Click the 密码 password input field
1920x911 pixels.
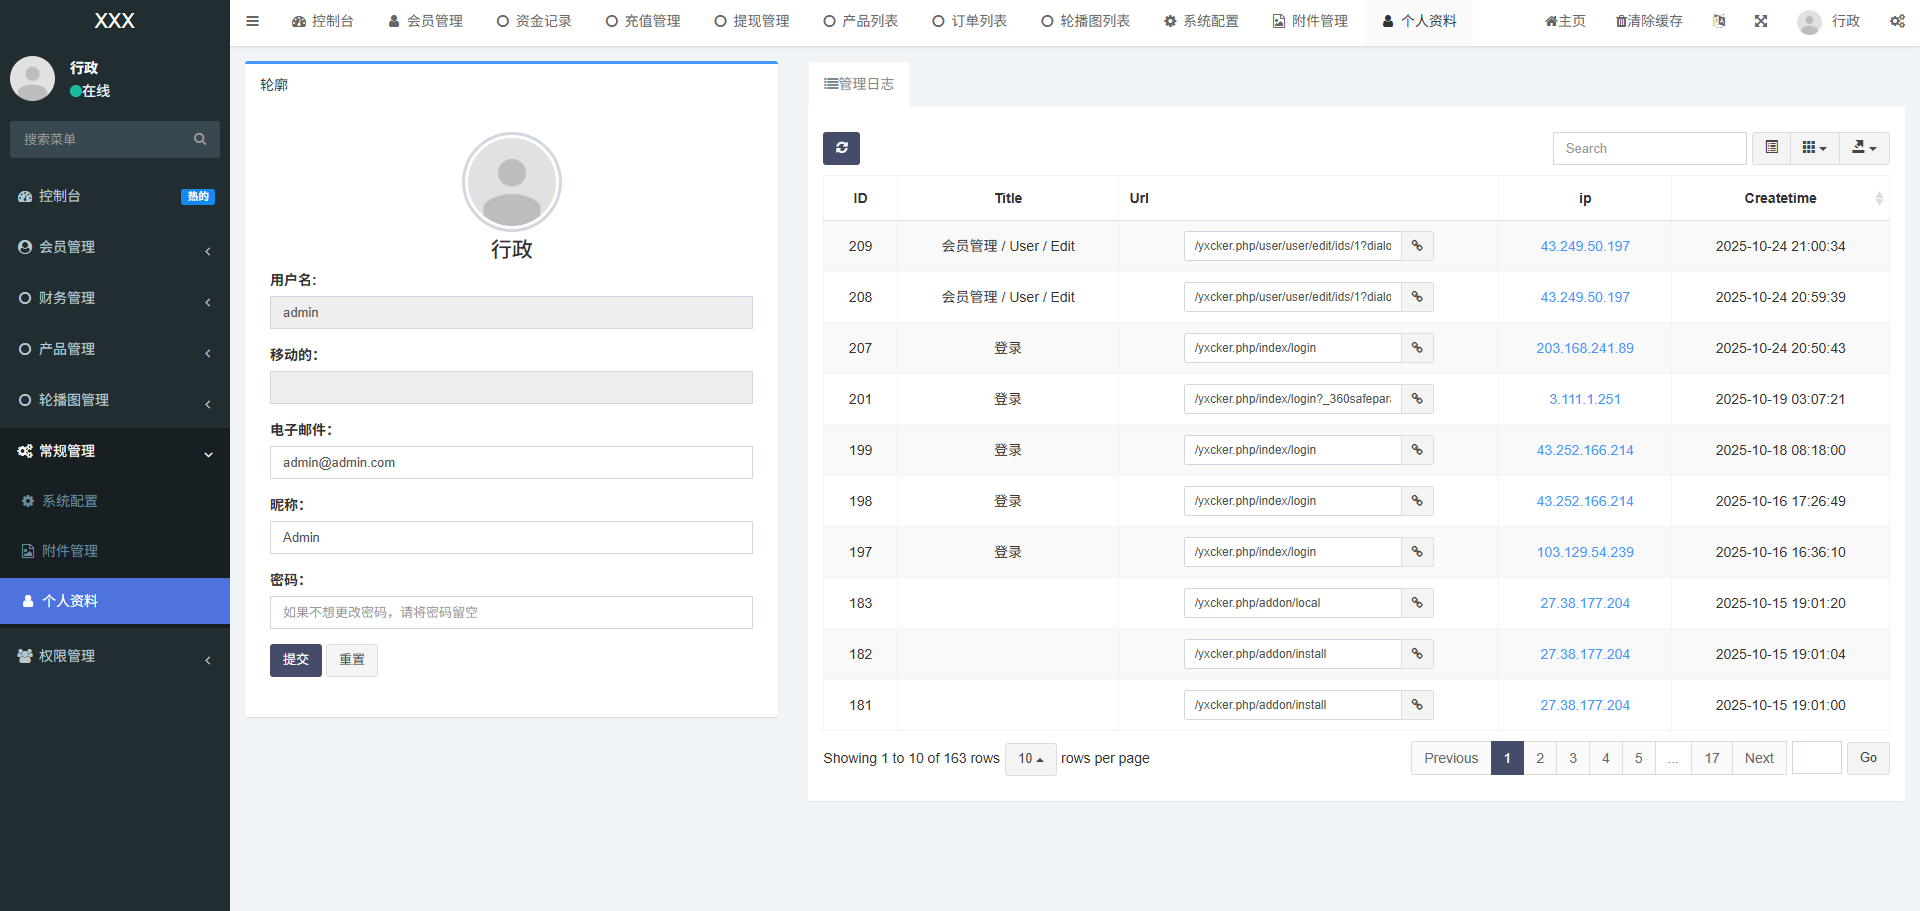pyautogui.click(x=511, y=612)
